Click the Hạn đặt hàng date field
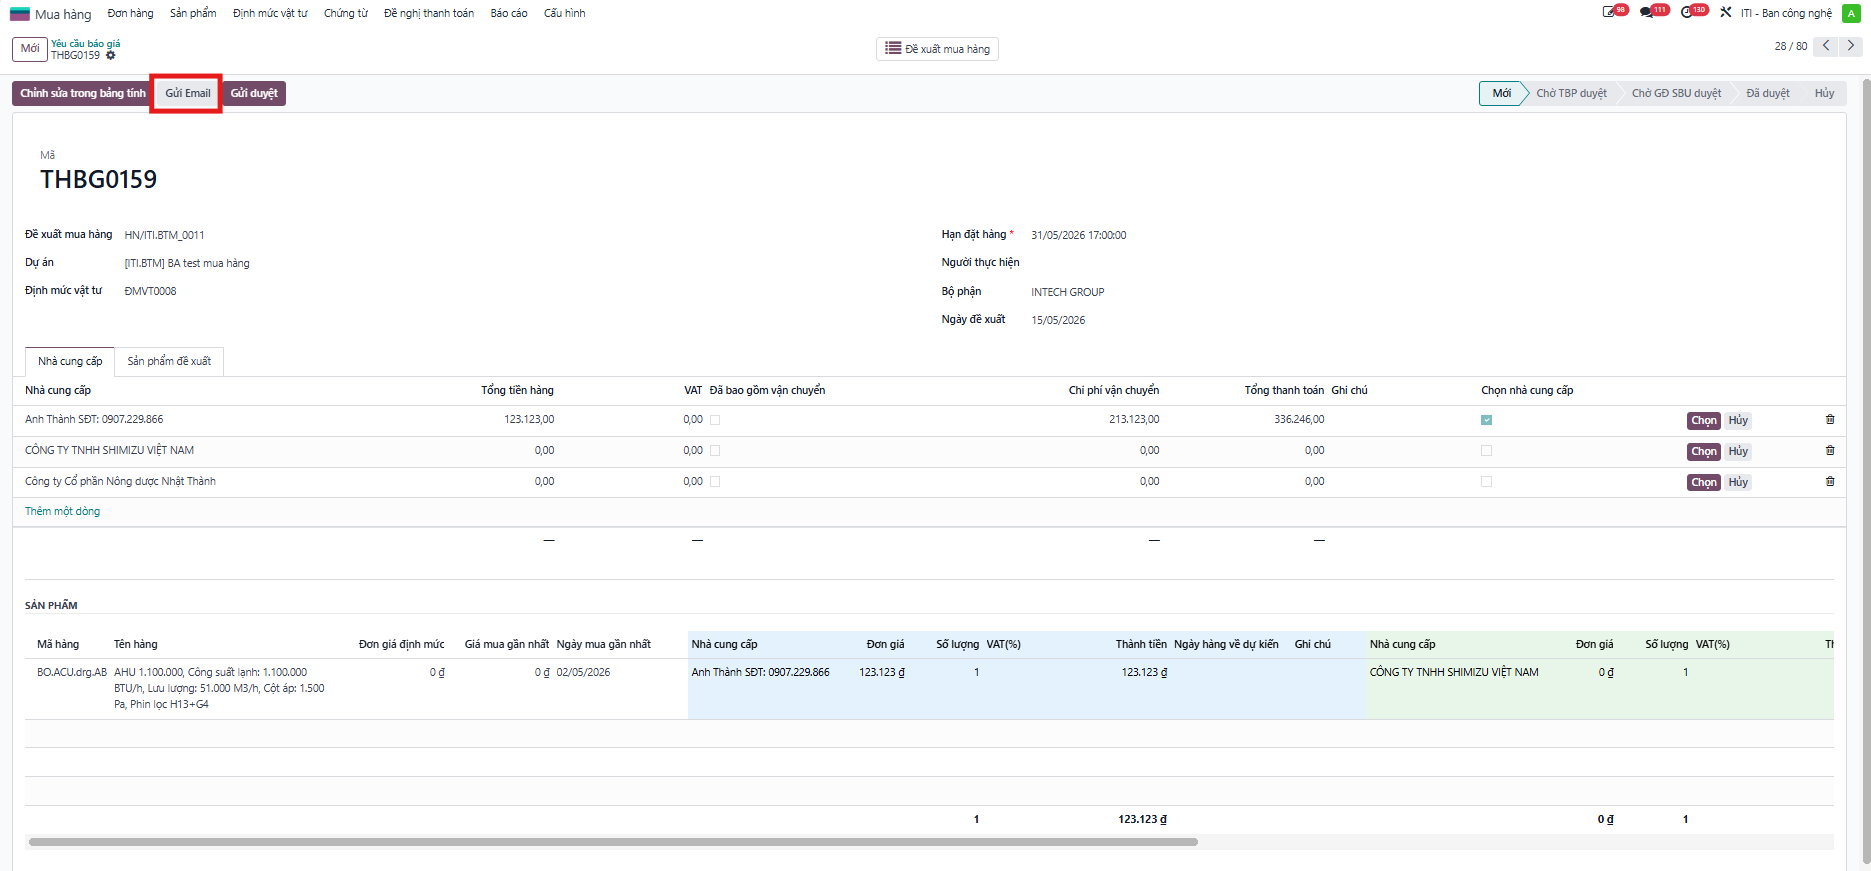The height and width of the screenshot is (871, 1871). pyautogui.click(x=1079, y=235)
